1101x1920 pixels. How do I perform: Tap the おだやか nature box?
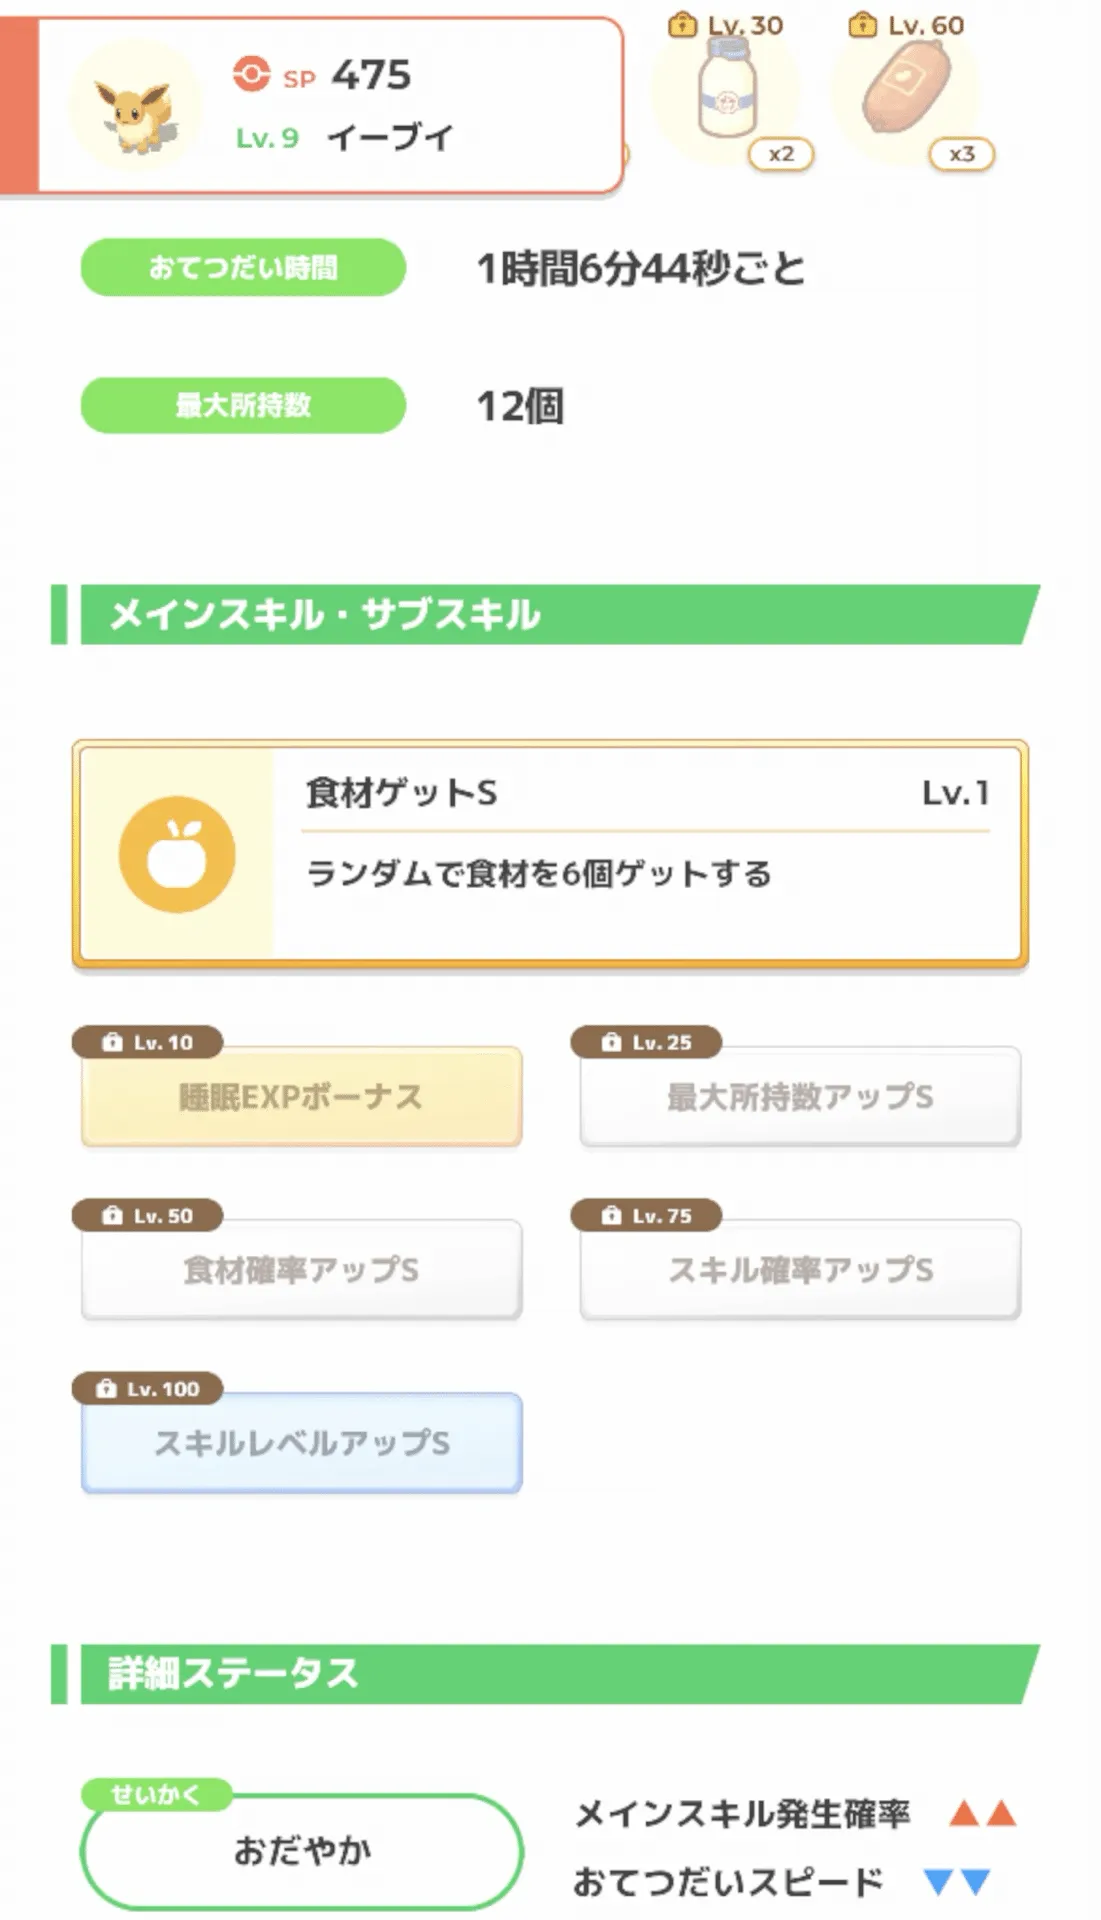[x=301, y=1851]
